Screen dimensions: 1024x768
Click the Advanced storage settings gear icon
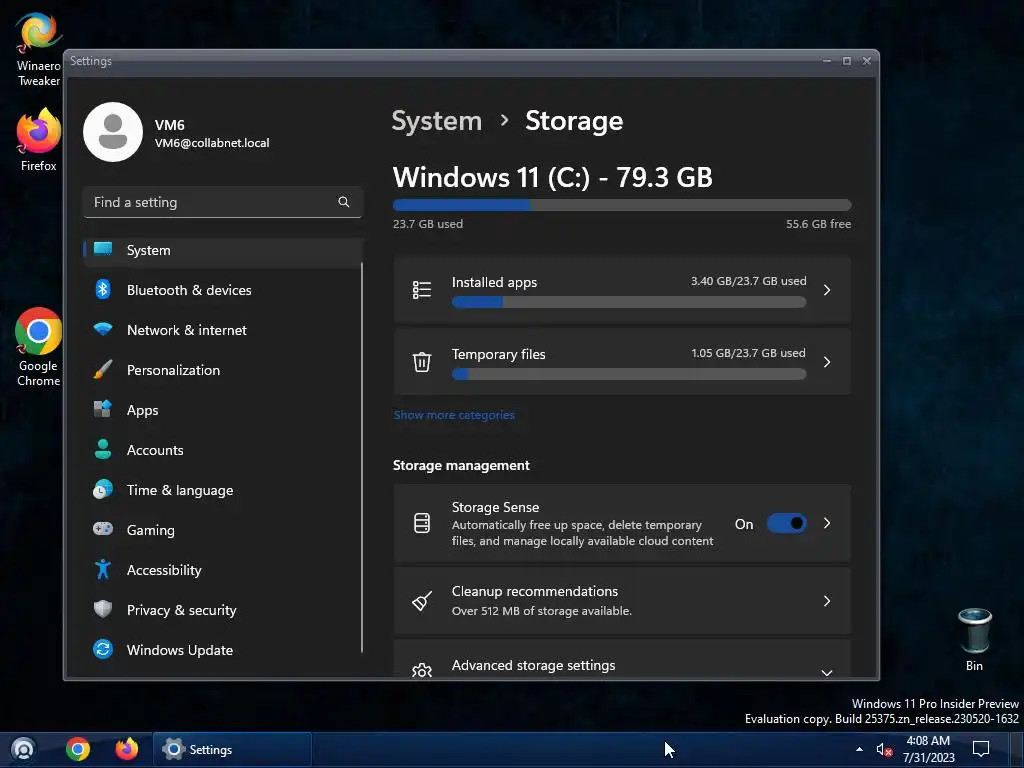click(422, 671)
